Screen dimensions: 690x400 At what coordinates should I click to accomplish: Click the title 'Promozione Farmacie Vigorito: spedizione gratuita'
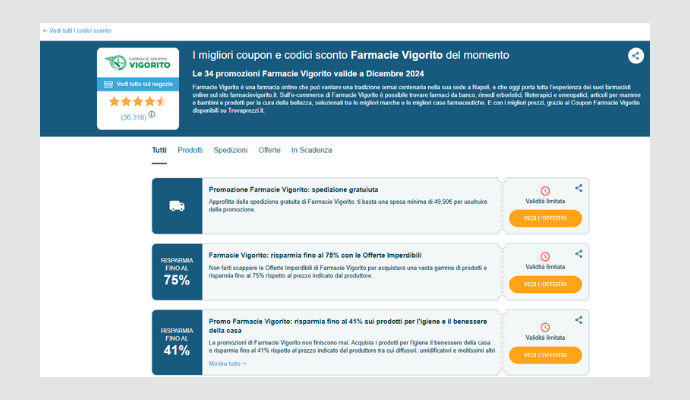[x=293, y=190]
